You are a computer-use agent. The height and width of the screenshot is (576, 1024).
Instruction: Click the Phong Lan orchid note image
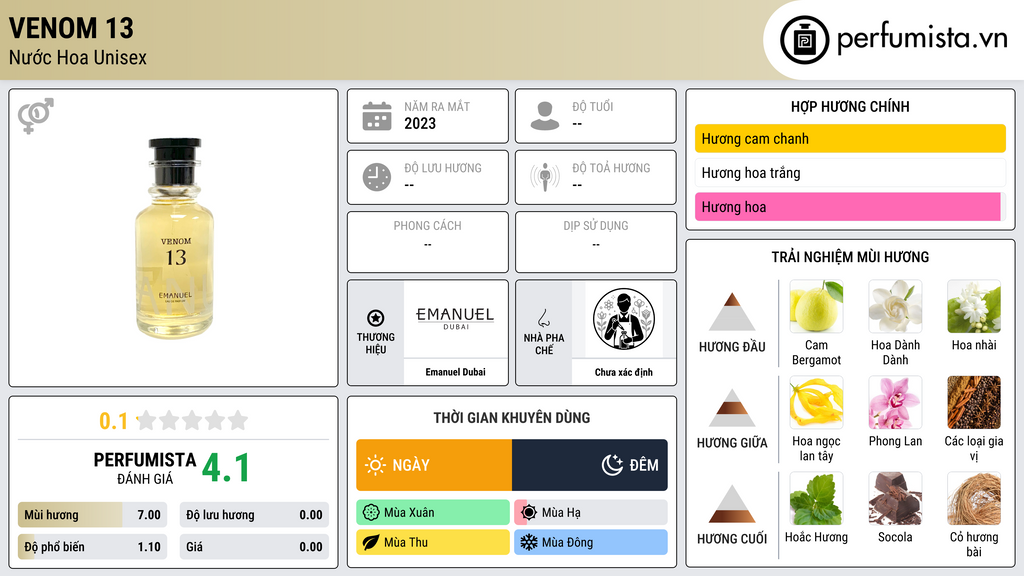click(x=895, y=402)
